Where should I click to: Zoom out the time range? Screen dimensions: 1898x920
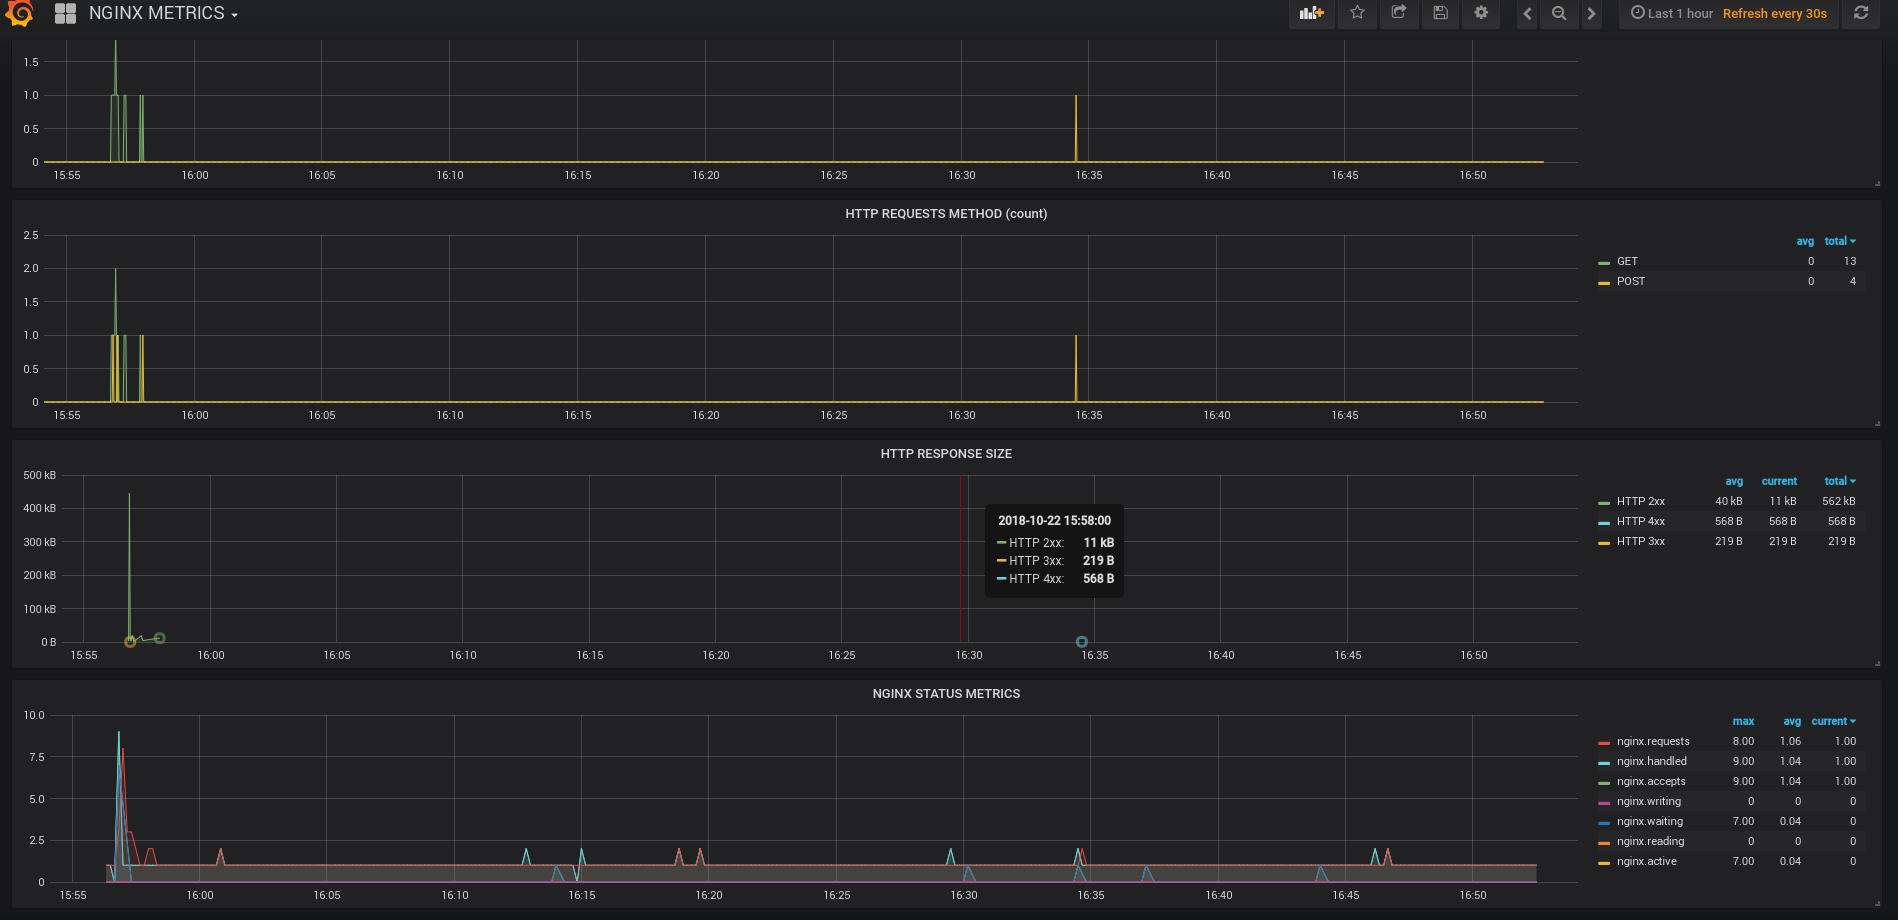[1559, 13]
